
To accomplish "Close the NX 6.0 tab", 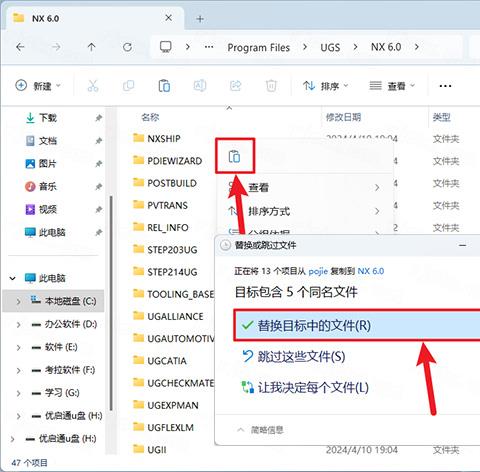I will pos(169,18).
